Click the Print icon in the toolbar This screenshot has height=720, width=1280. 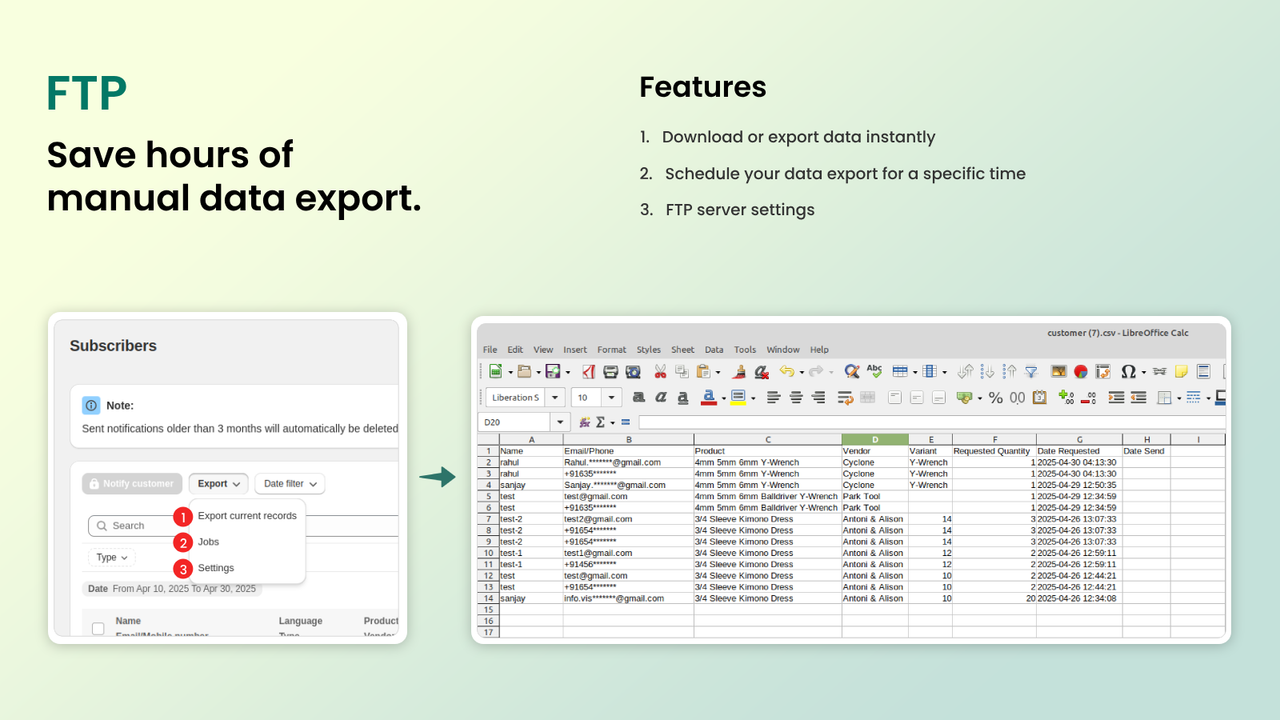[x=610, y=371]
